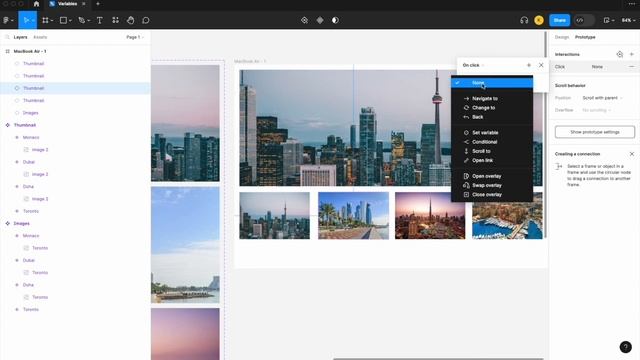Image resolution: width=640 pixels, height=360 pixels.
Task: Click the layers search magnifier icon
Action: [x=7, y=37]
